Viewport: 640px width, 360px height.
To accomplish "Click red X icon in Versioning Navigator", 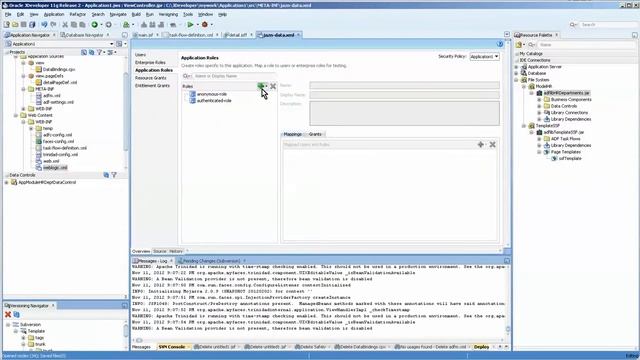I will point(8,314).
